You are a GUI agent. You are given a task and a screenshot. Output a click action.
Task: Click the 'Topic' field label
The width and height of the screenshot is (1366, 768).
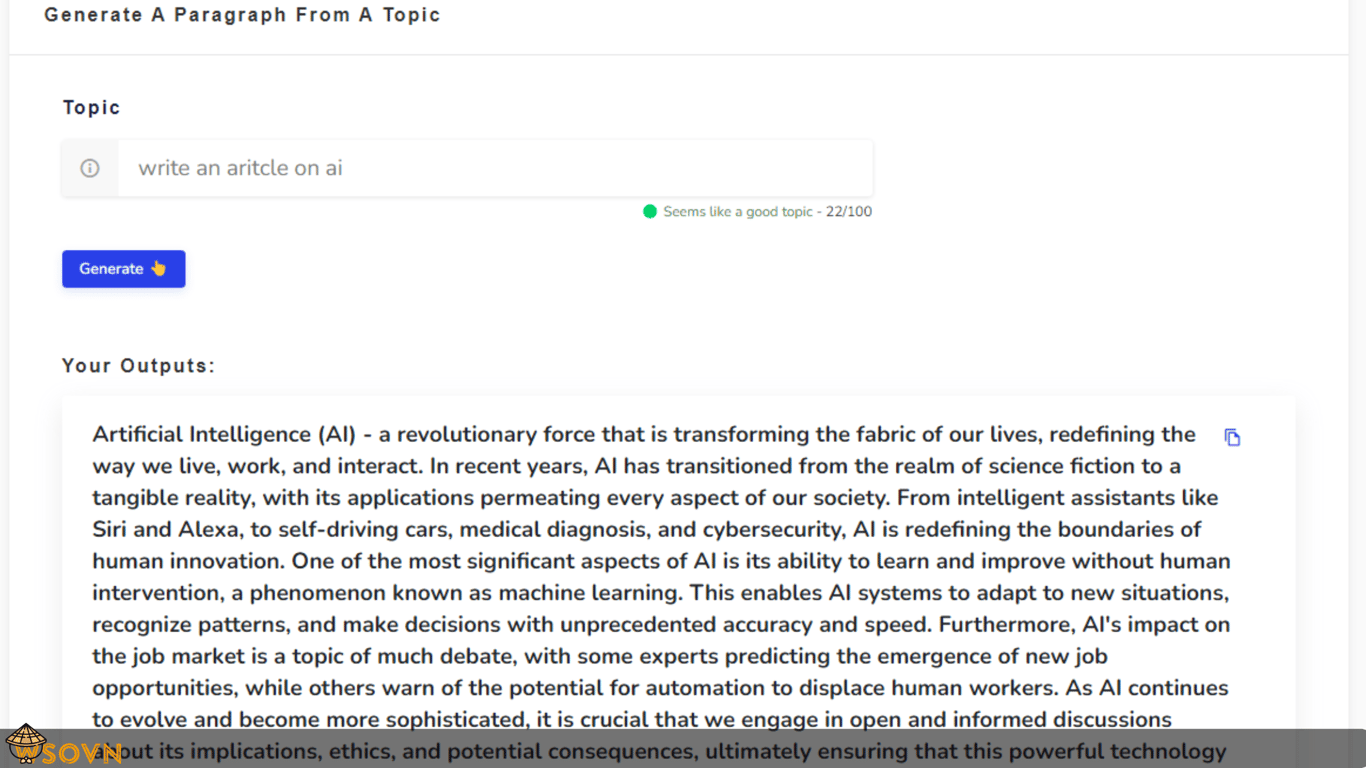coord(91,107)
